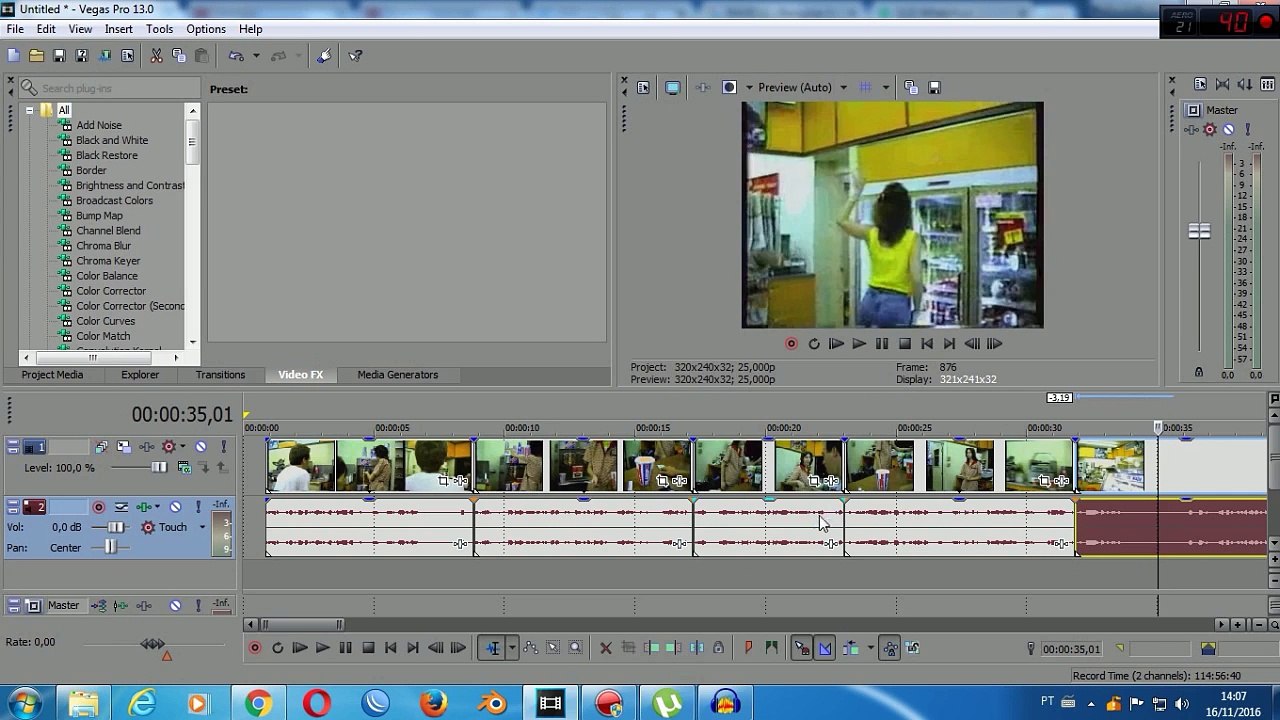Viewport: 1280px width, 720px height.
Task: Adjust video track Level slider
Action: [x=159, y=467]
